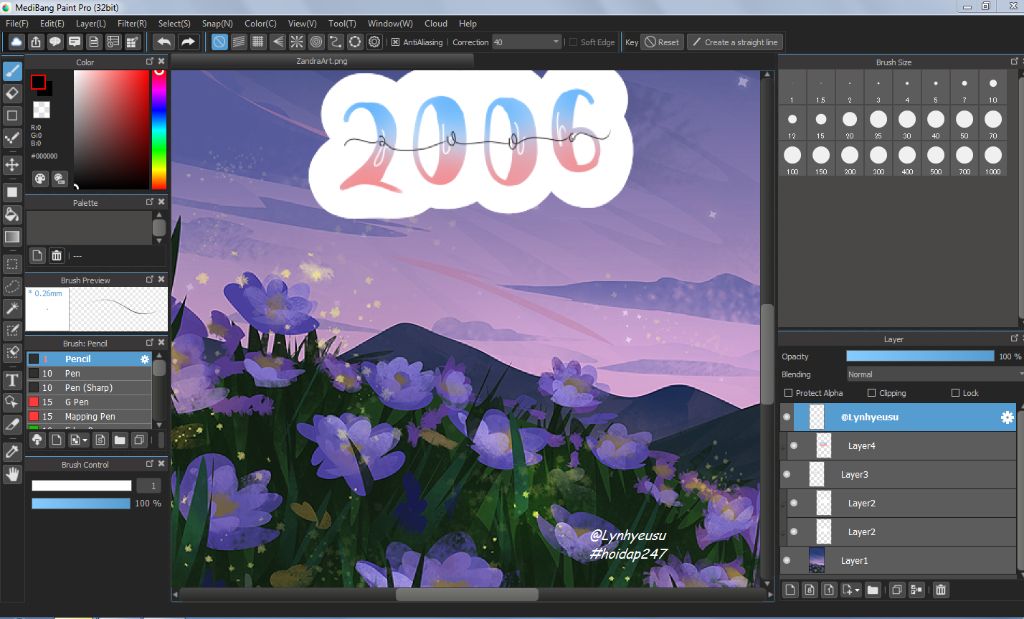
Task: Open the Cloud menu
Action: pos(436,23)
